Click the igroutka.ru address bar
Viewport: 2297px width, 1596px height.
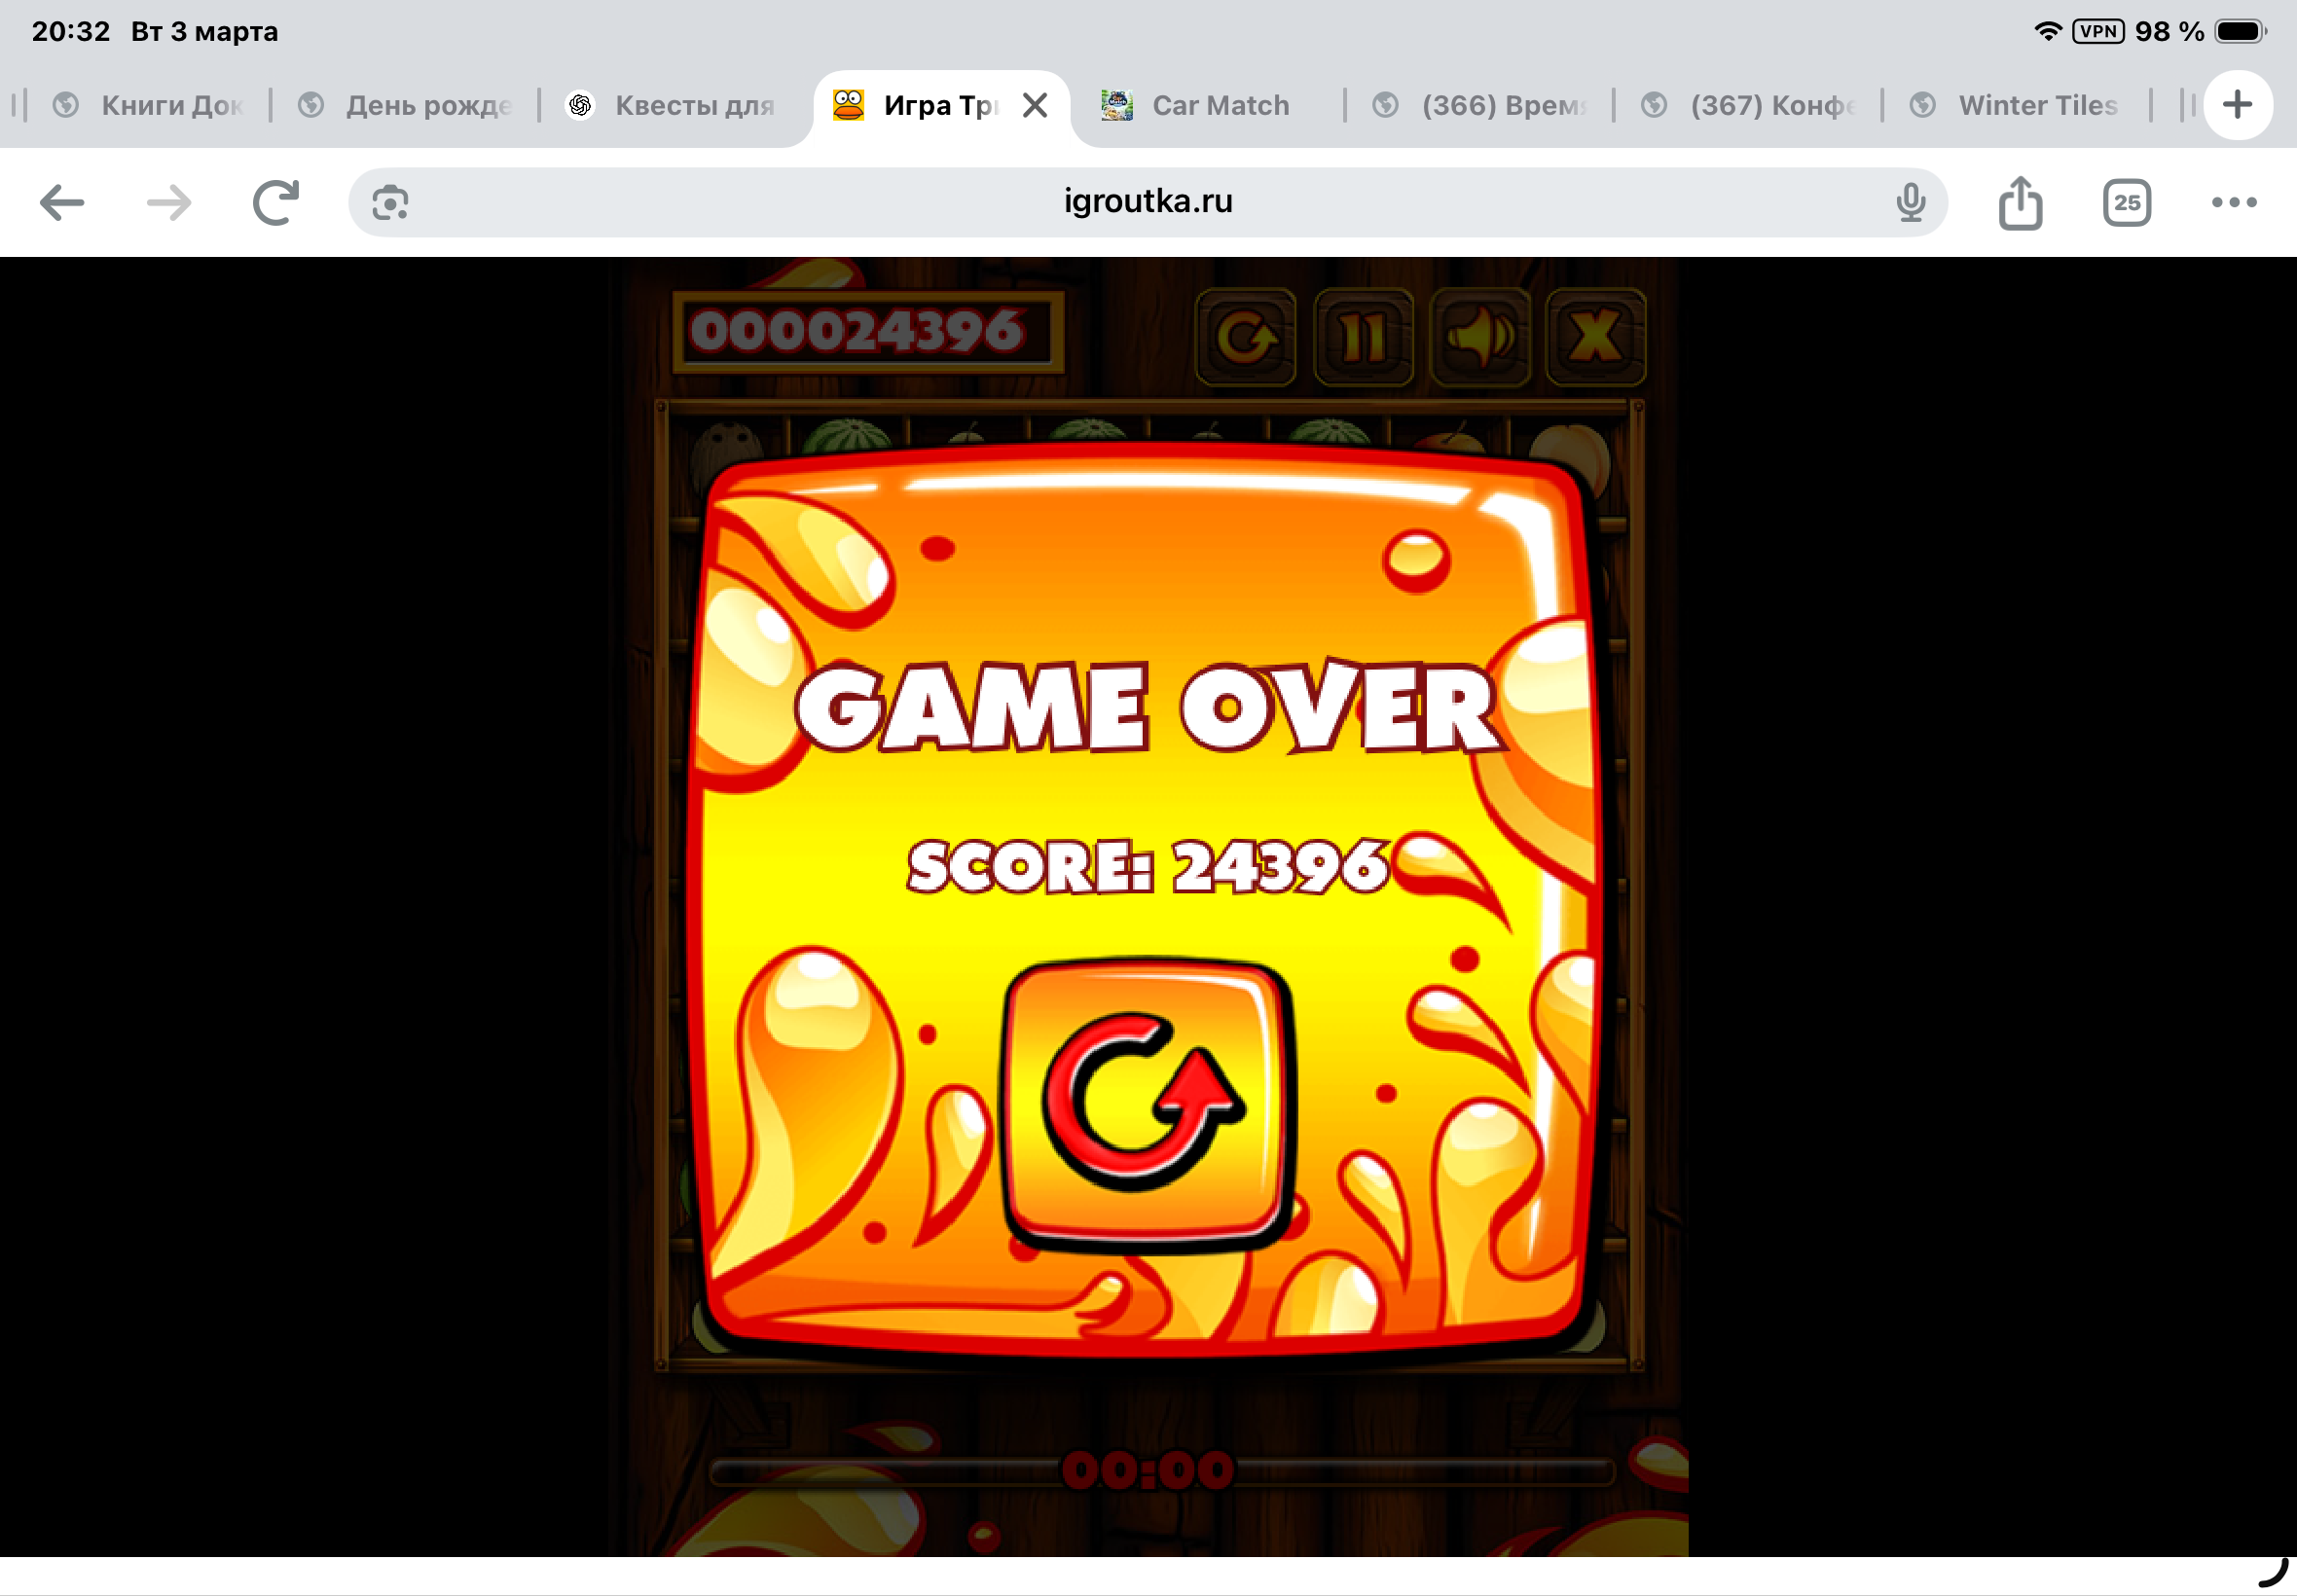click(x=1147, y=202)
